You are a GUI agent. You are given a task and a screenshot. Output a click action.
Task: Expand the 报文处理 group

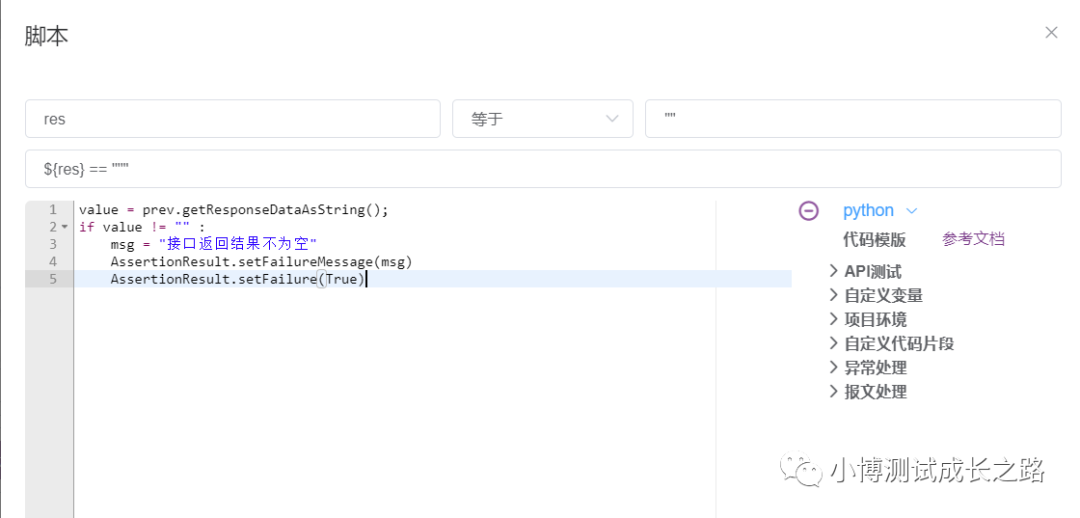click(868, 391)
